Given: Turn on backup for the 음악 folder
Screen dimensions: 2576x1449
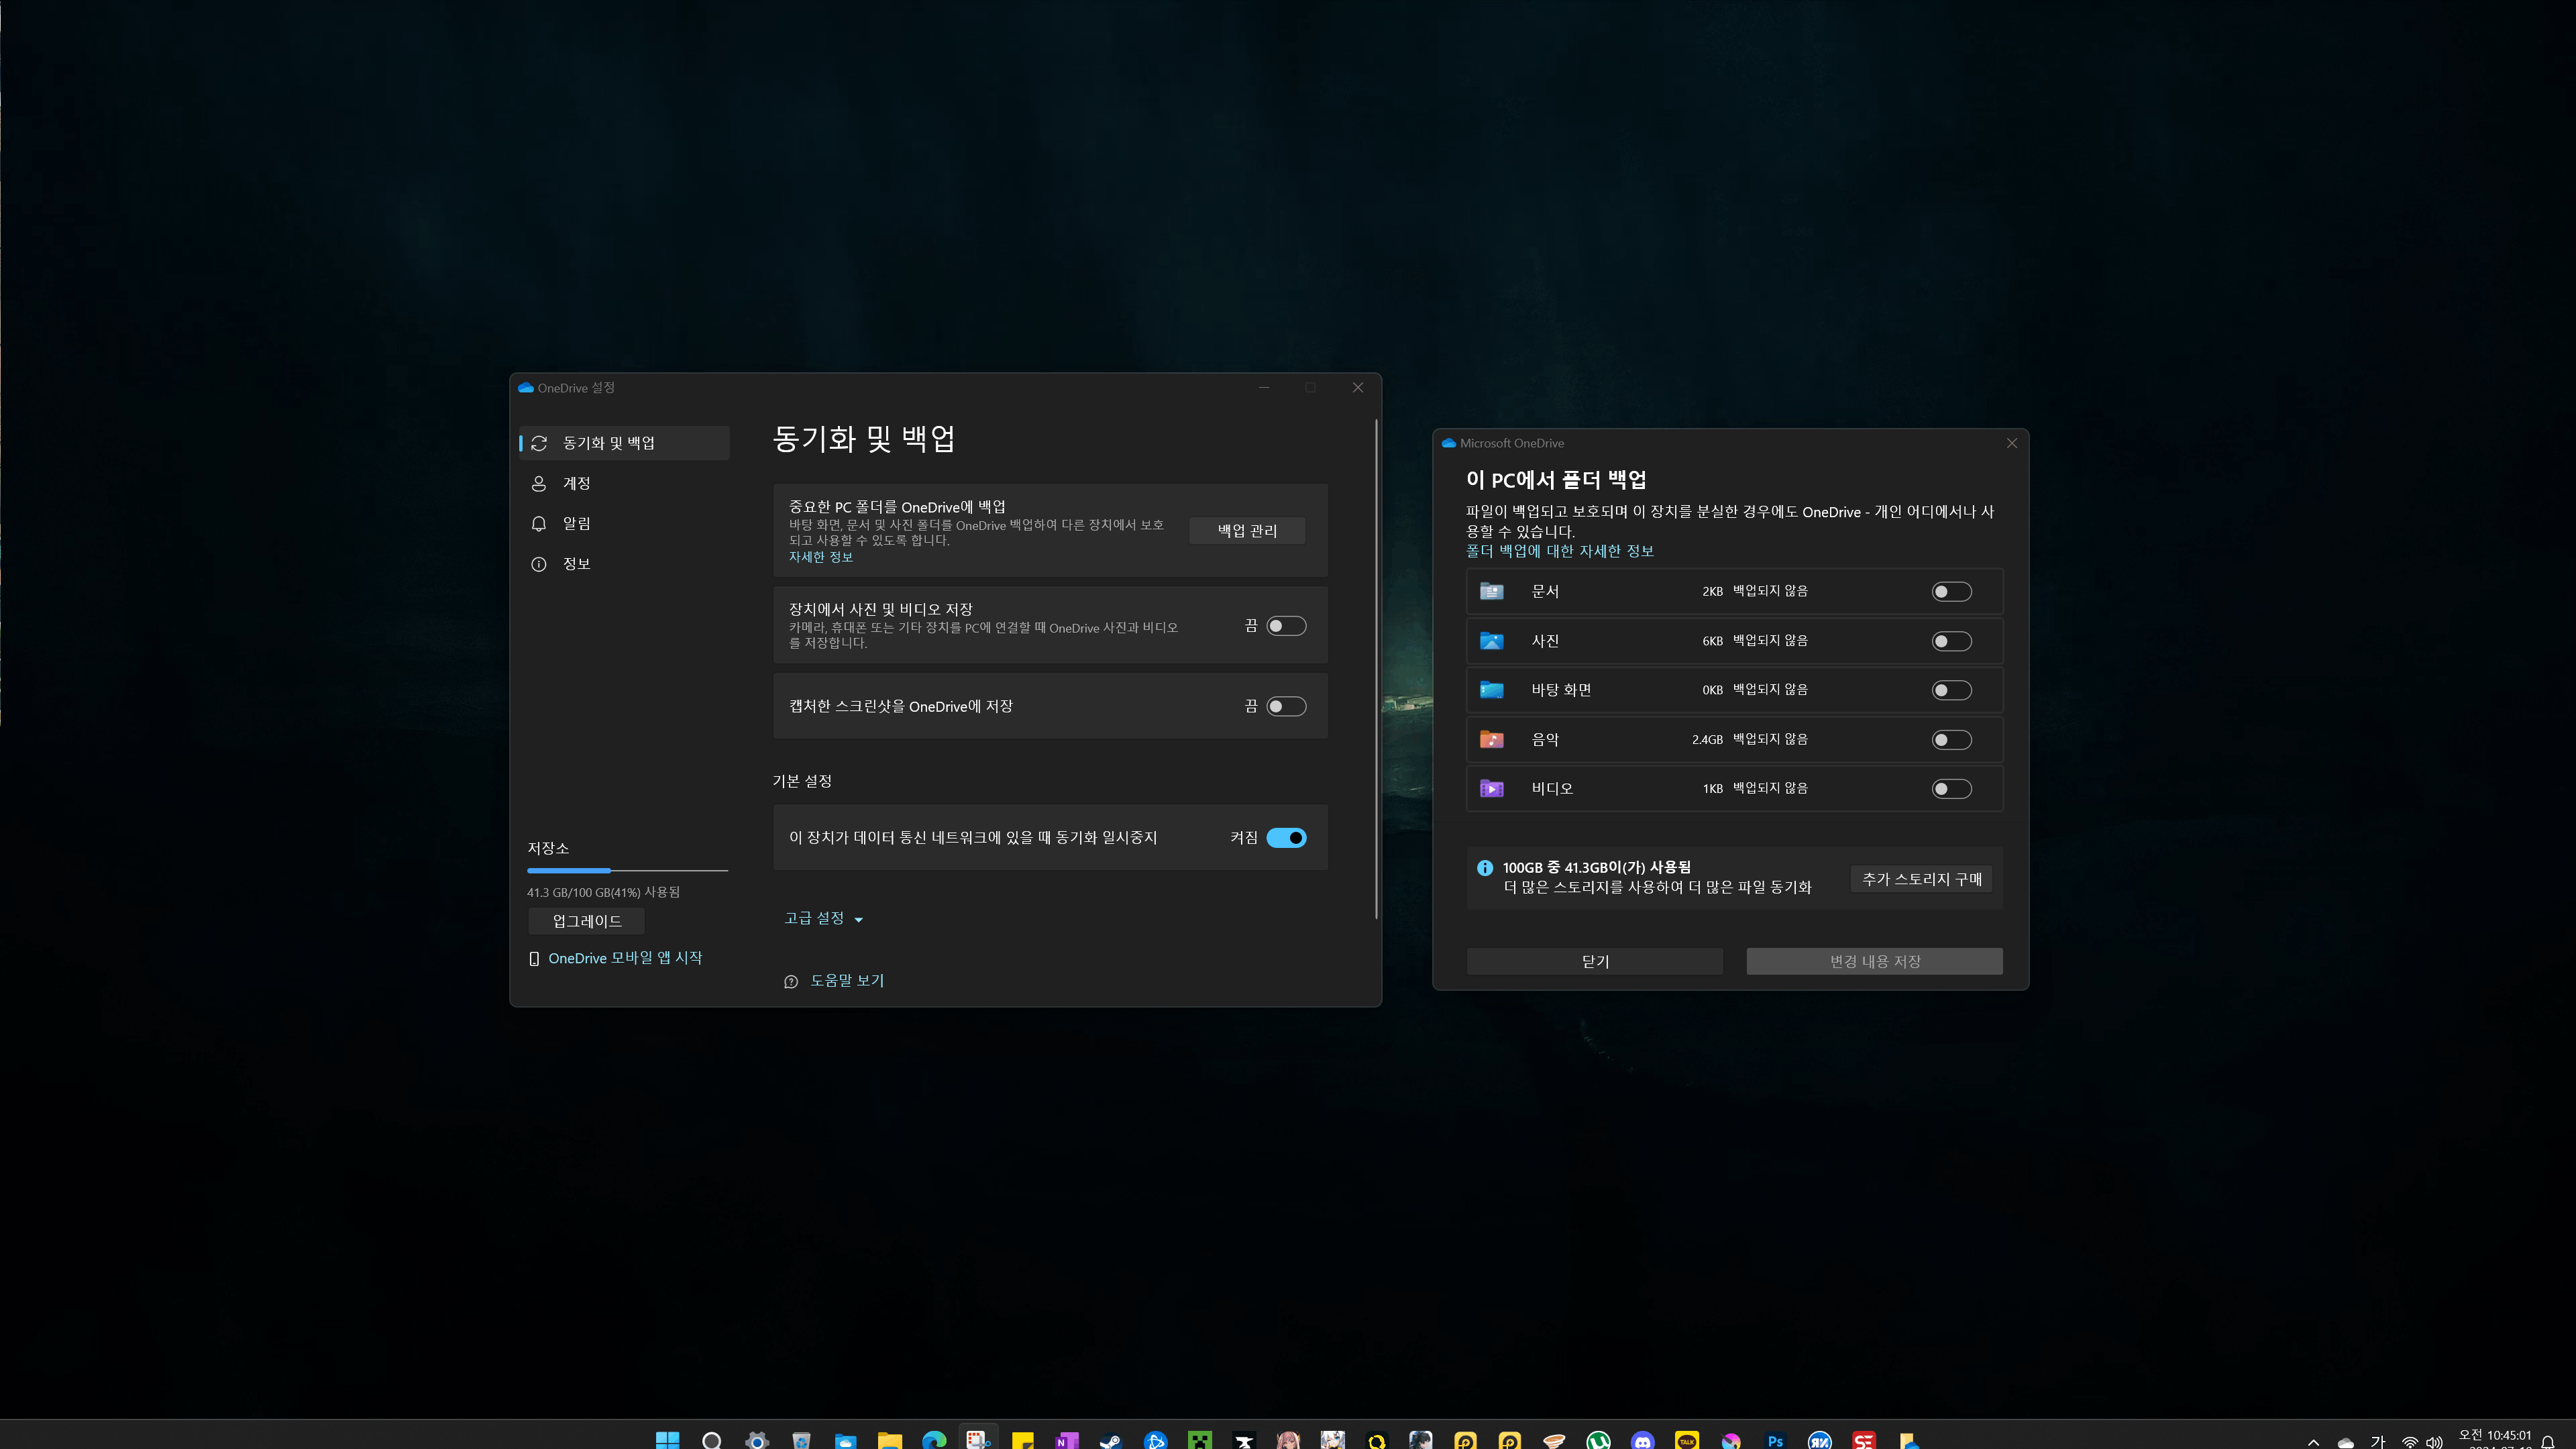Looking at the screenshot, I should point(1951,740).
